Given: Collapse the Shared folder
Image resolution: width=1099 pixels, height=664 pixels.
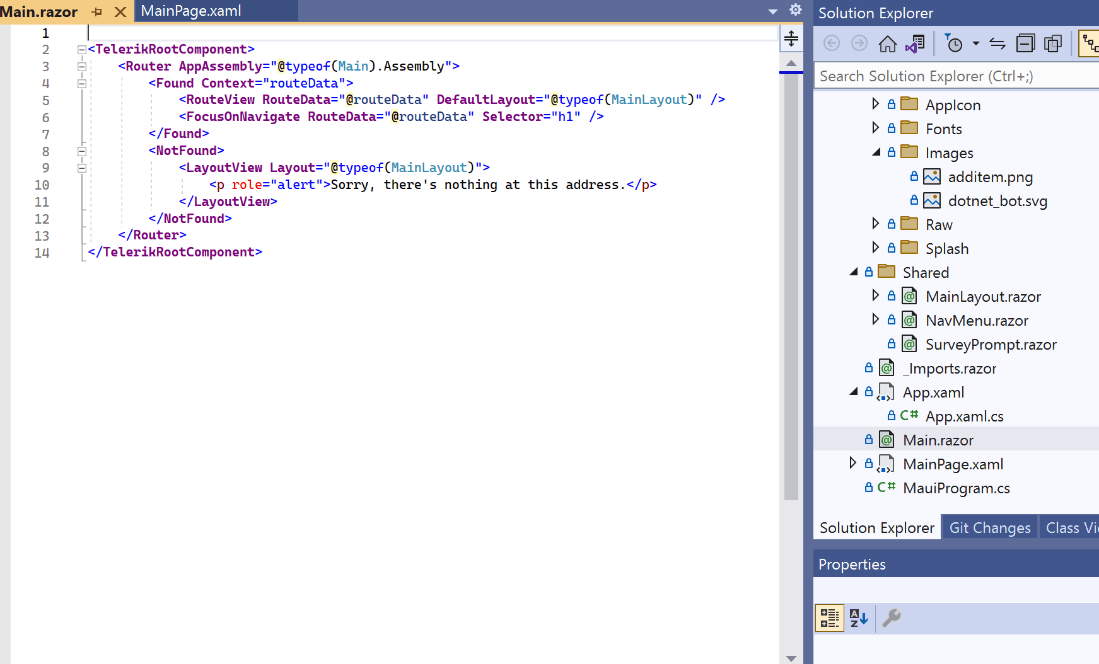Looking at the screenshot, I should click(854, 272).
